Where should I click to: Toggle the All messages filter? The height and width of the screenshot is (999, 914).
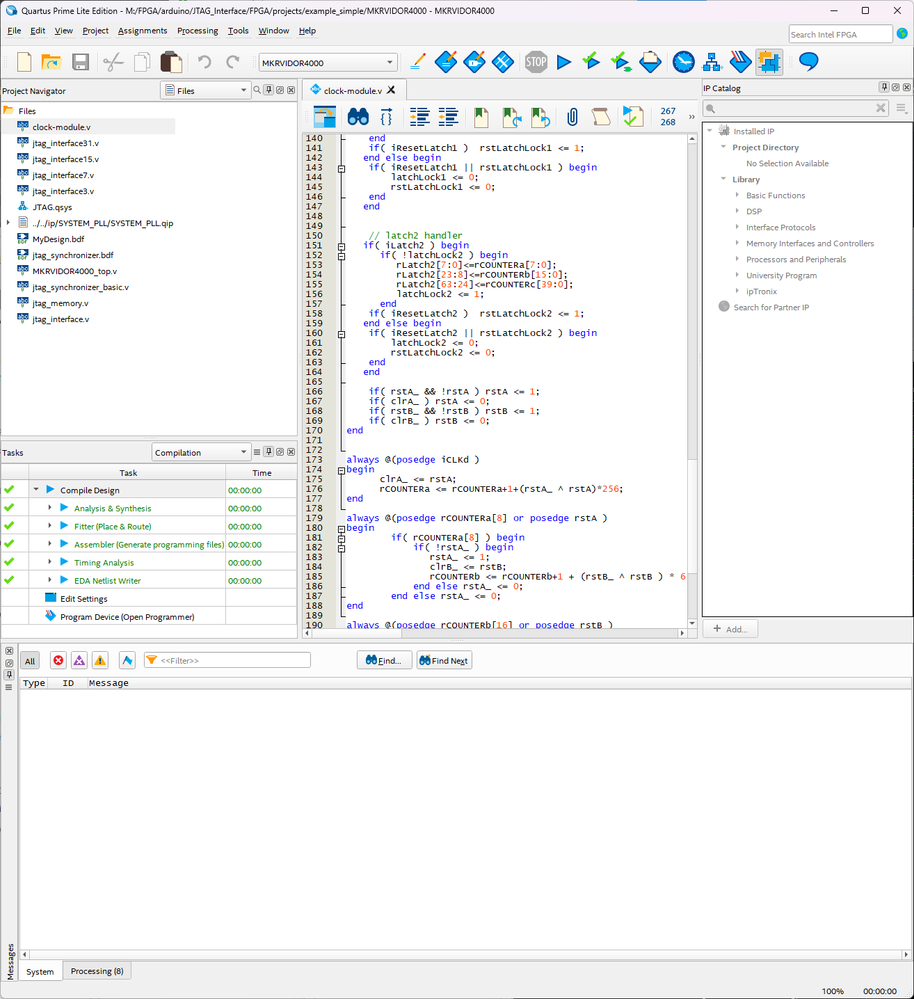coord(30,661)
